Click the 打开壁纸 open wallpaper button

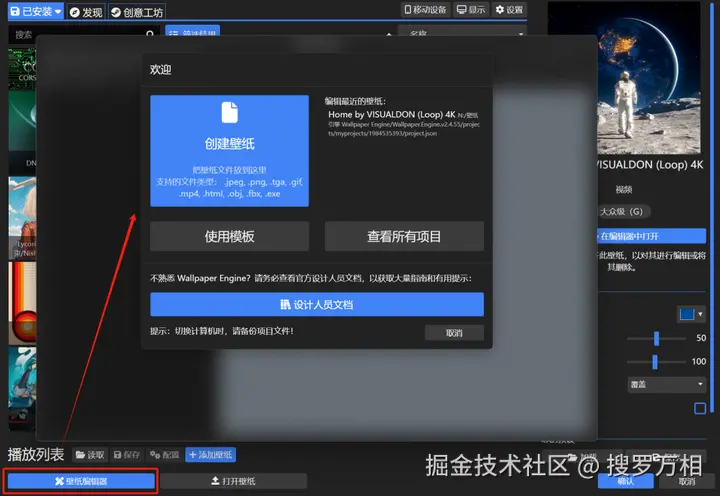(233, 481)
